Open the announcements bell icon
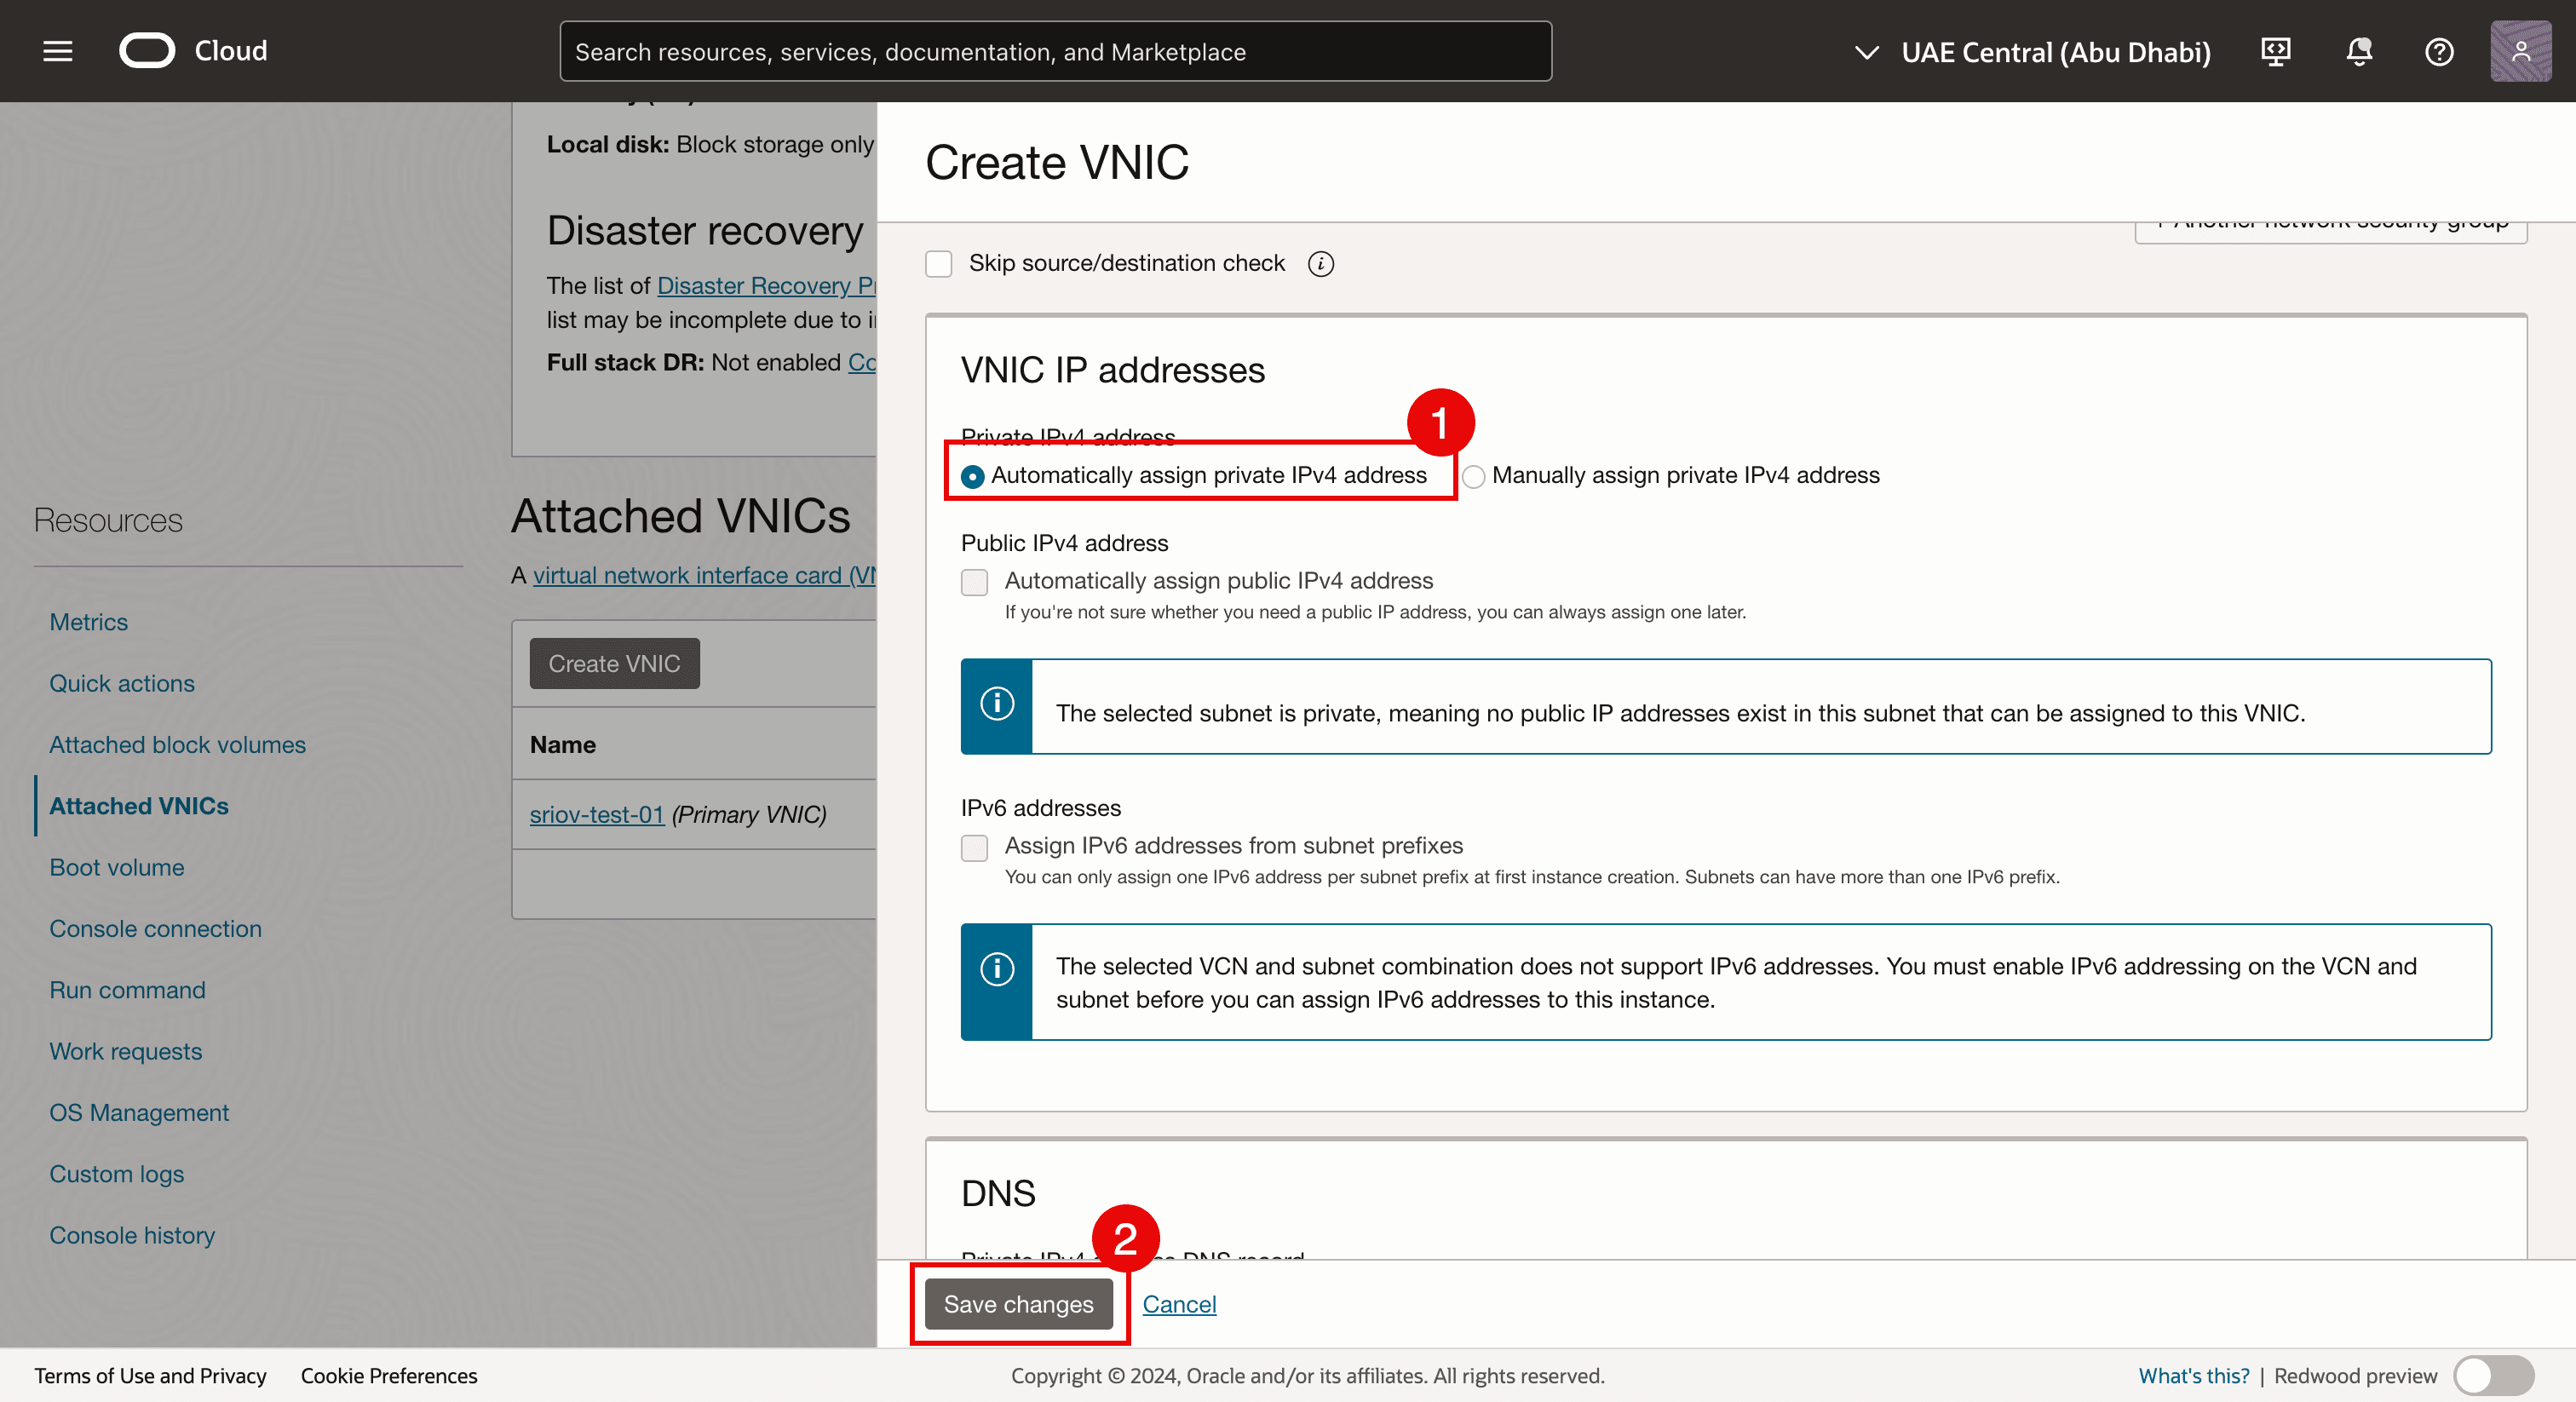 (x=2359, y=51)
